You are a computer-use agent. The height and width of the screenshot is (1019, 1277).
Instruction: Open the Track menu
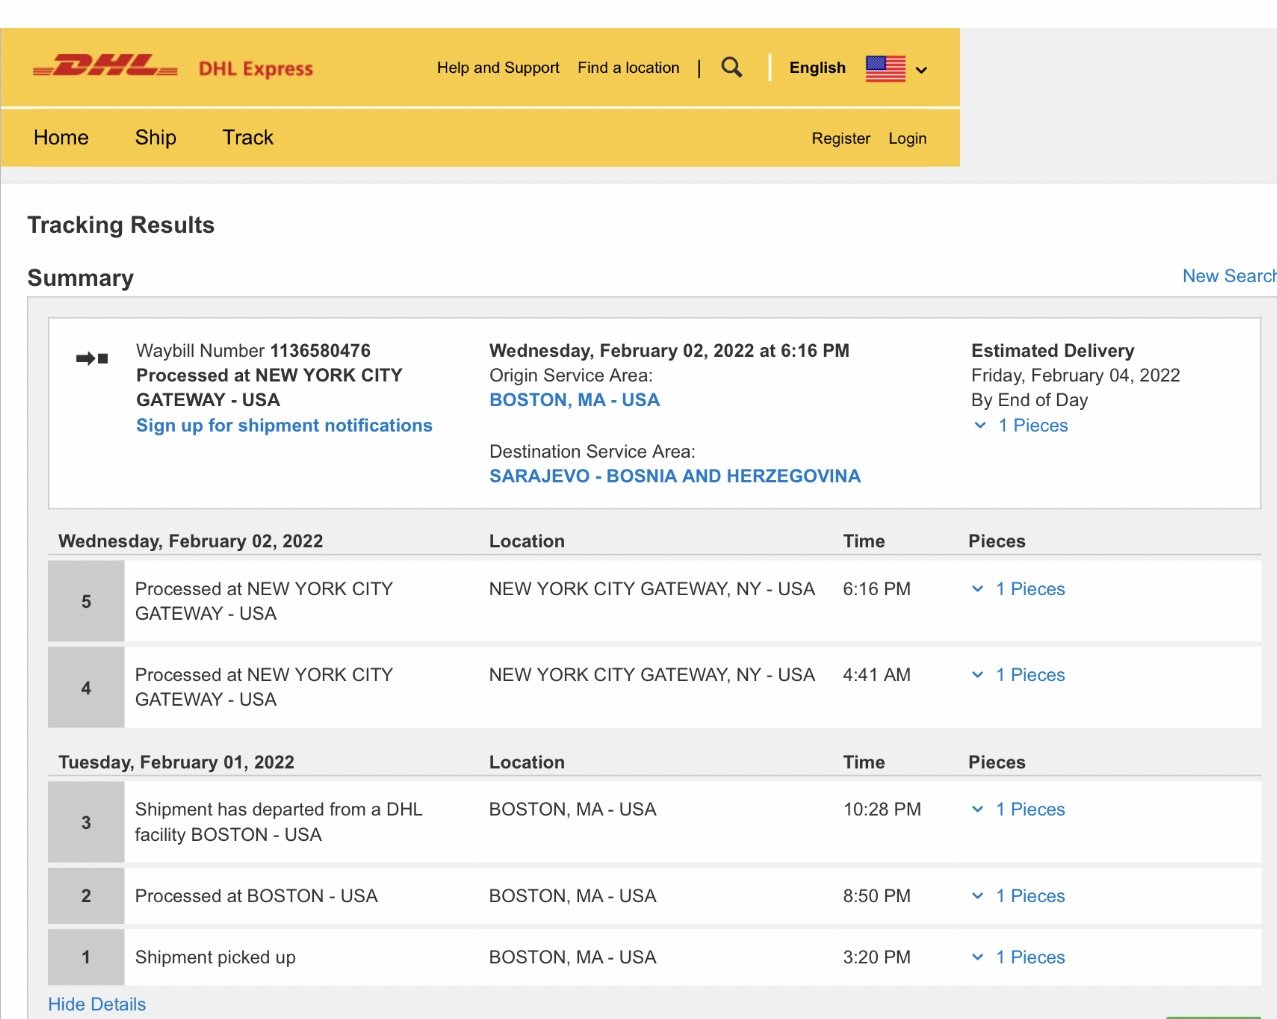pos(248,138)
